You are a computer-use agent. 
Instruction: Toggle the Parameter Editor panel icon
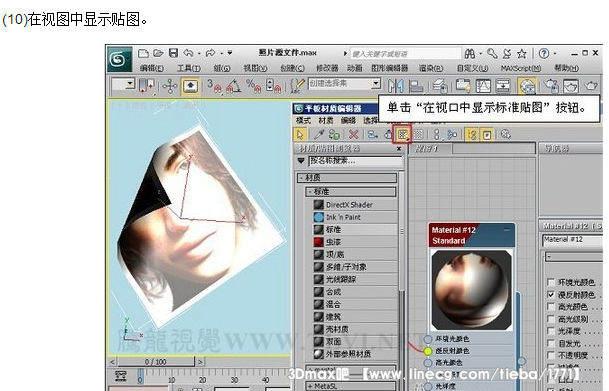point(486,134)
